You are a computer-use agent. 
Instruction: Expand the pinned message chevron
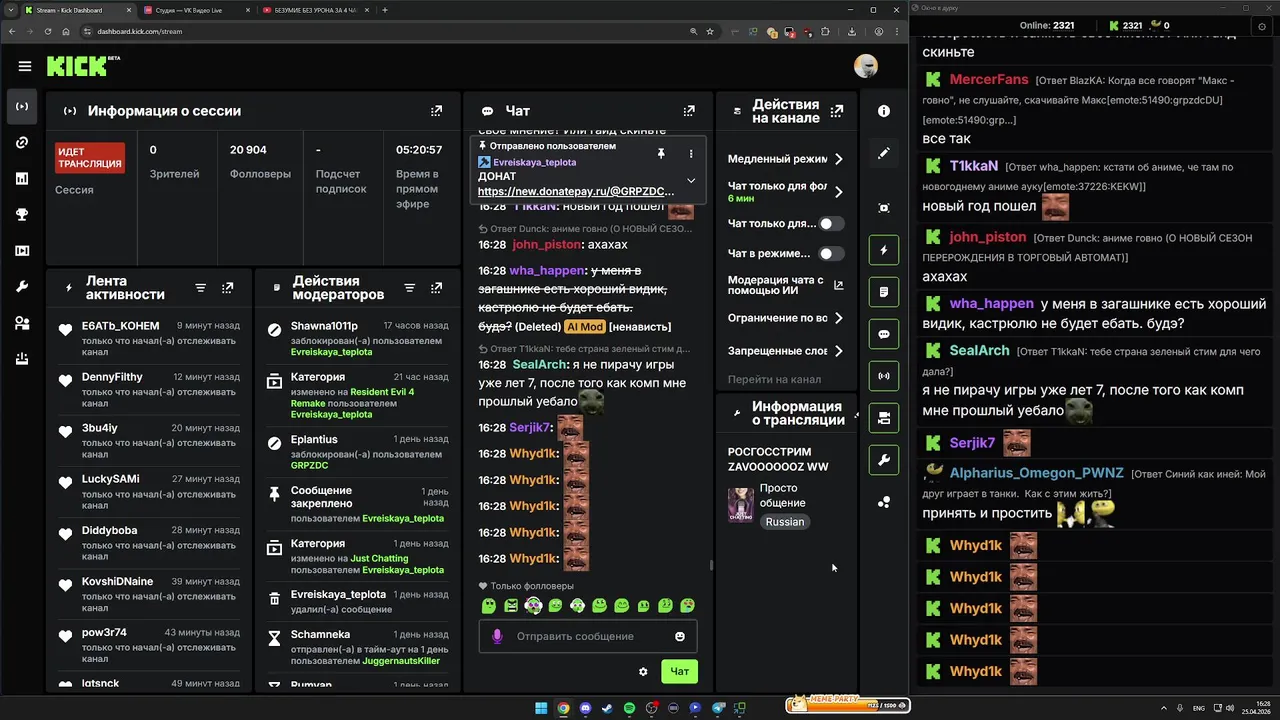pyautogui.click(x=690, y=181)
